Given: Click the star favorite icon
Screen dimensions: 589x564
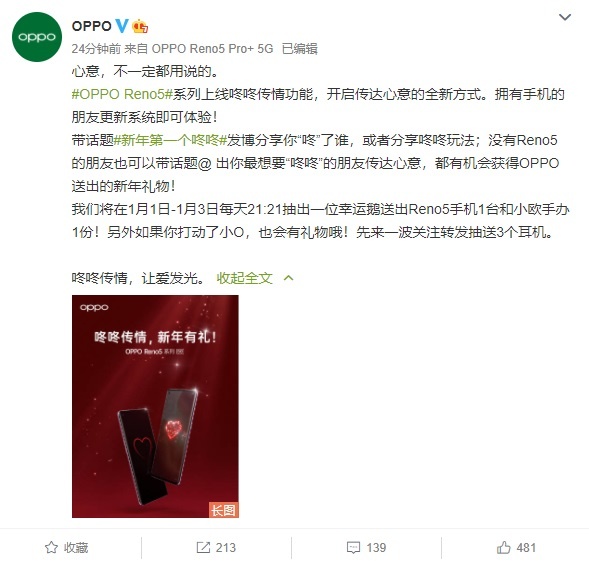Looking at the screenshot, I should tap(51, 547).
